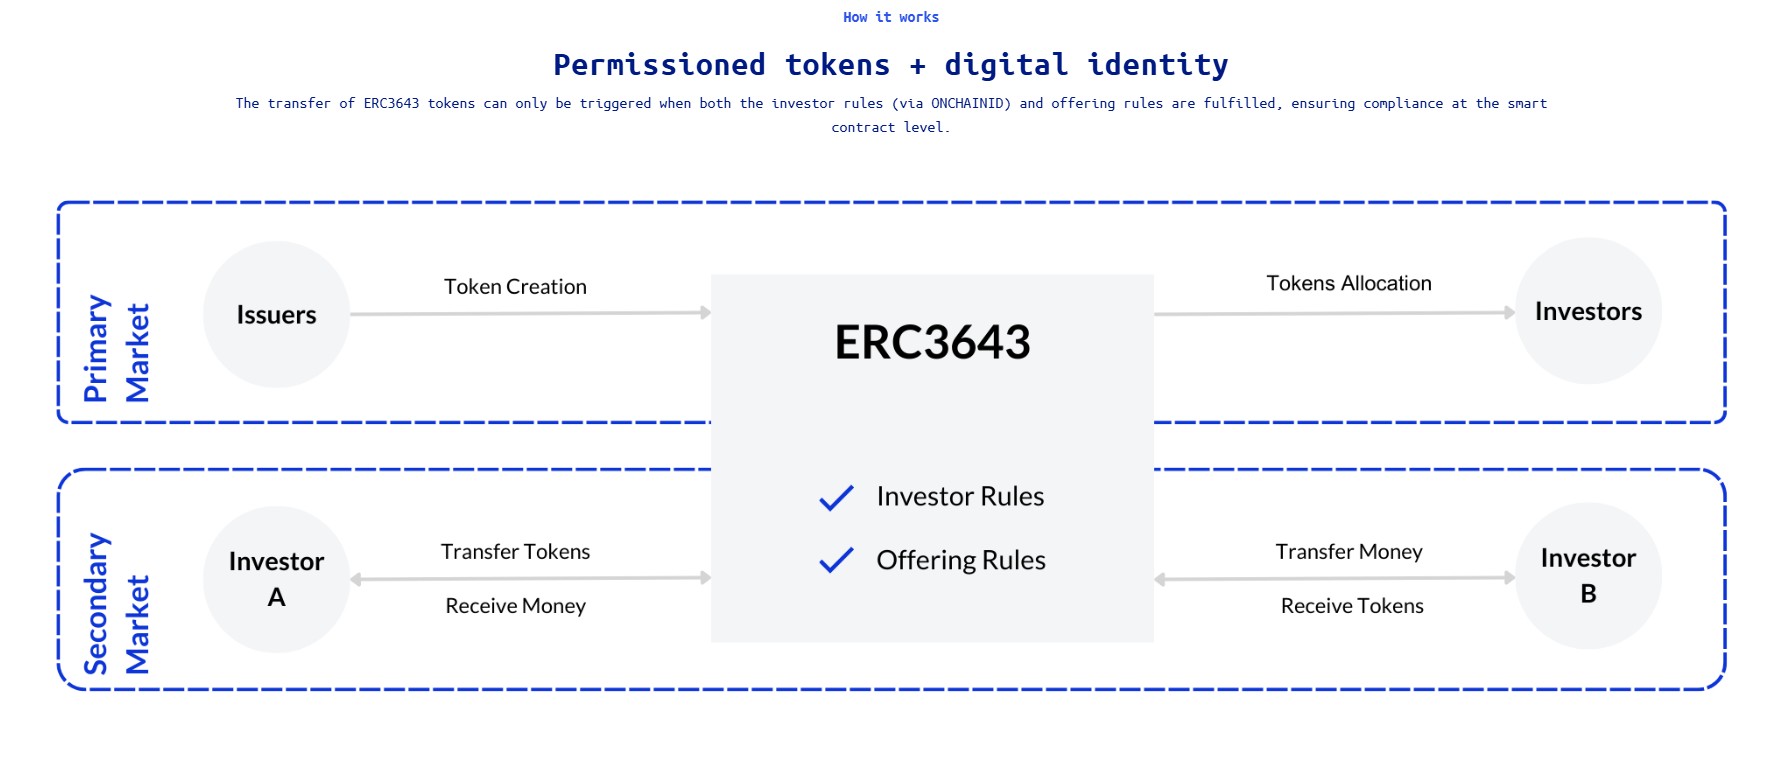Screen dimensions: 1765x758
Task: Click the Investors circle node
Action: tap(1588, 311)
